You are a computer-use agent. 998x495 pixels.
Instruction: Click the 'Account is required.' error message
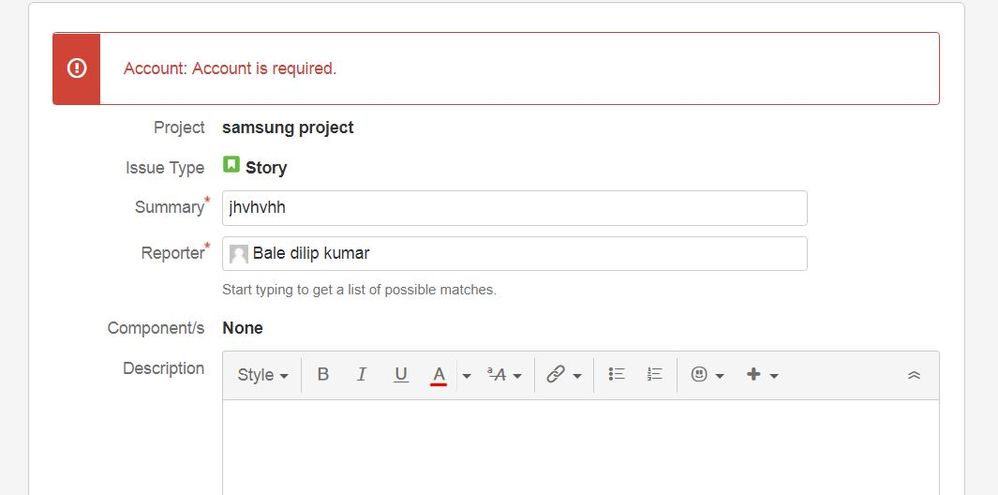[x=230, y=69]
